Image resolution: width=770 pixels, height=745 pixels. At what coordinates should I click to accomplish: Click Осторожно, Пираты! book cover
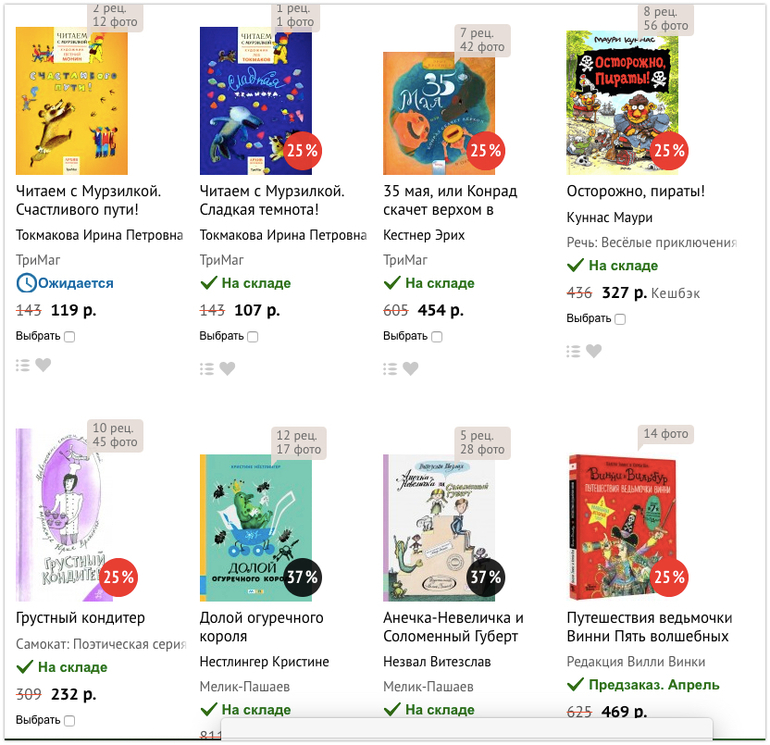622,102
